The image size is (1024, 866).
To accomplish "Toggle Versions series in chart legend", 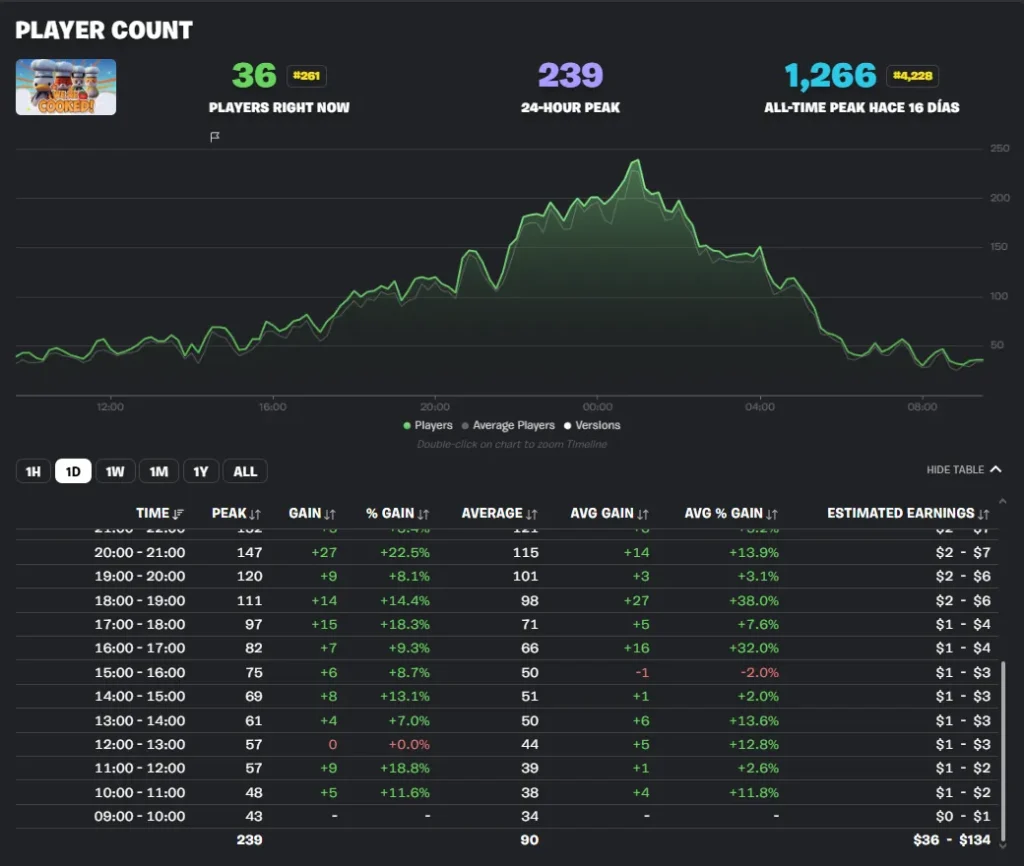I will [592, 425].
